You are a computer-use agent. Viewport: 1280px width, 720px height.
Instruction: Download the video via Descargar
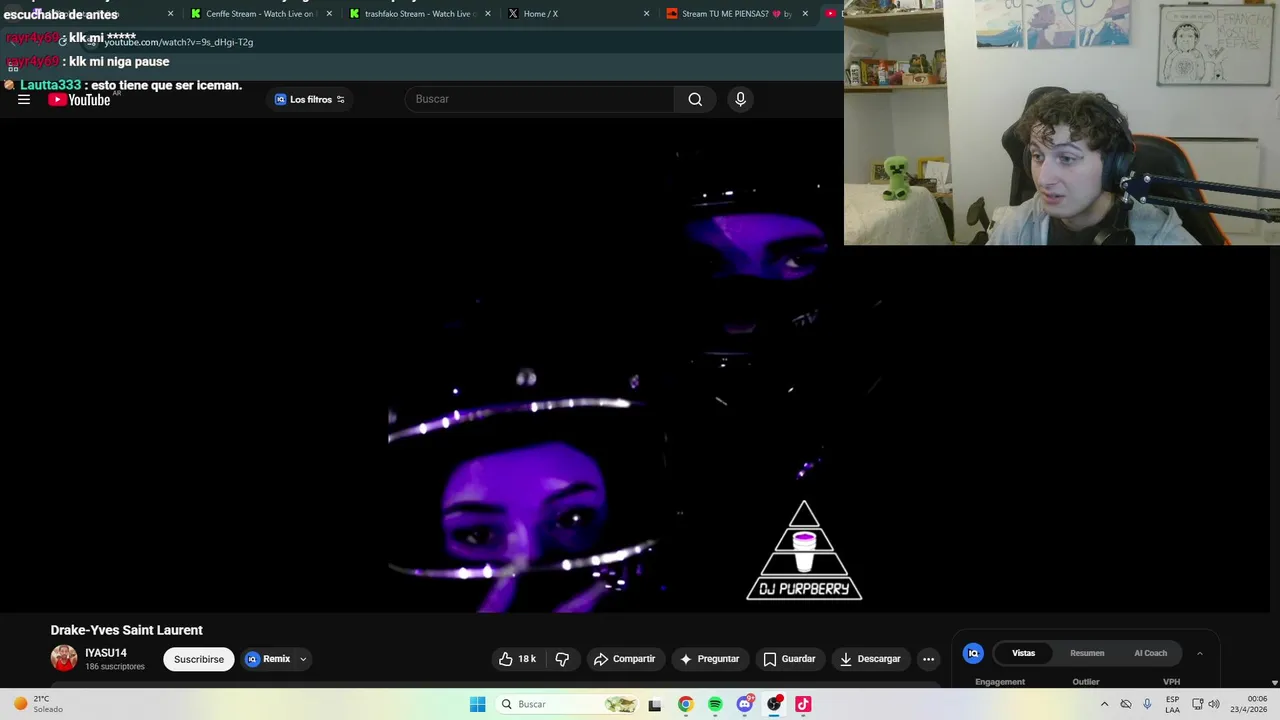pos(870,659)
